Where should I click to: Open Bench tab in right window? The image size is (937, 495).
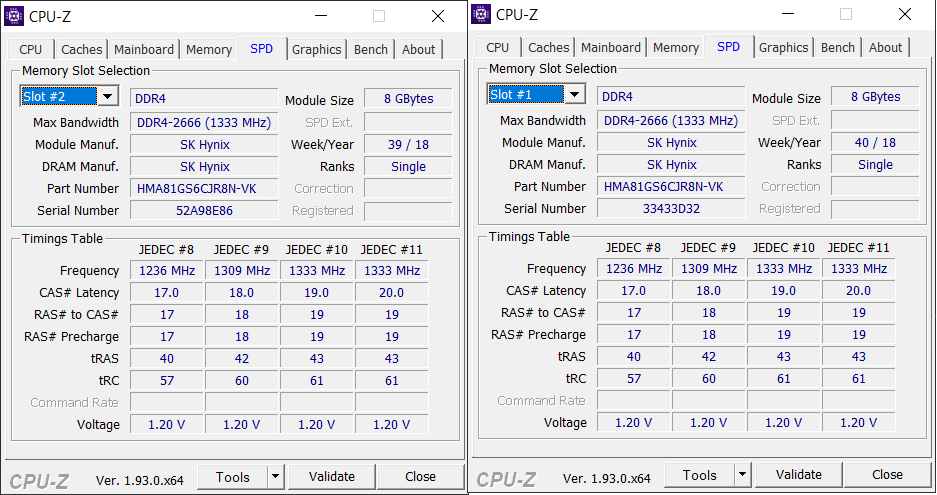[x=837, y=48]
